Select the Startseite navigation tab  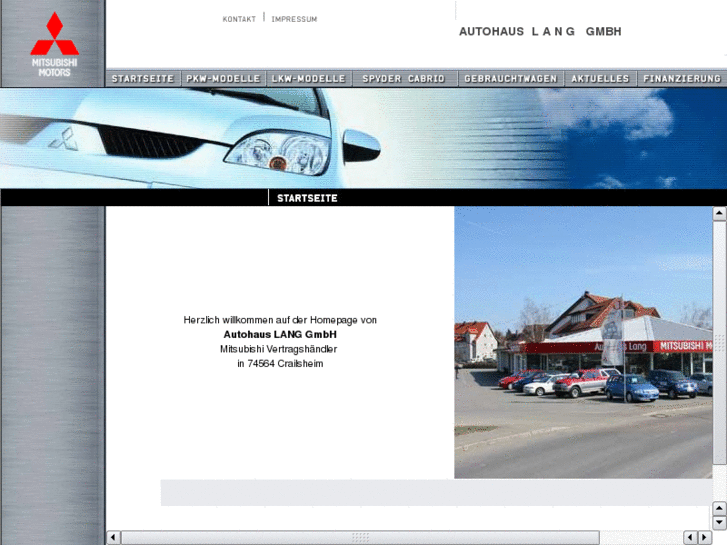[143, 78]
